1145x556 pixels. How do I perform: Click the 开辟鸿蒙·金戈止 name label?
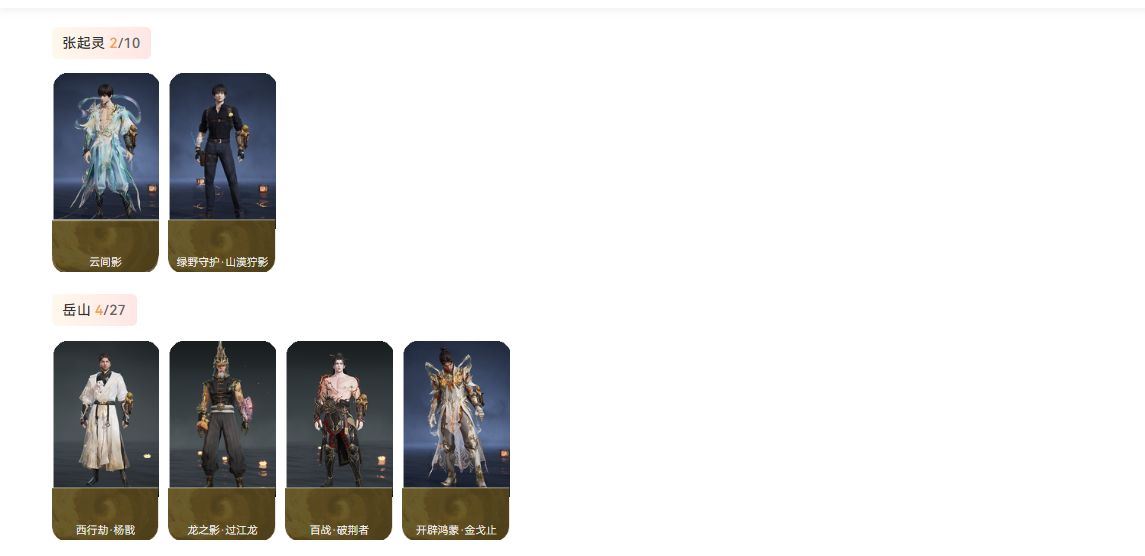(x=456, y=530)
